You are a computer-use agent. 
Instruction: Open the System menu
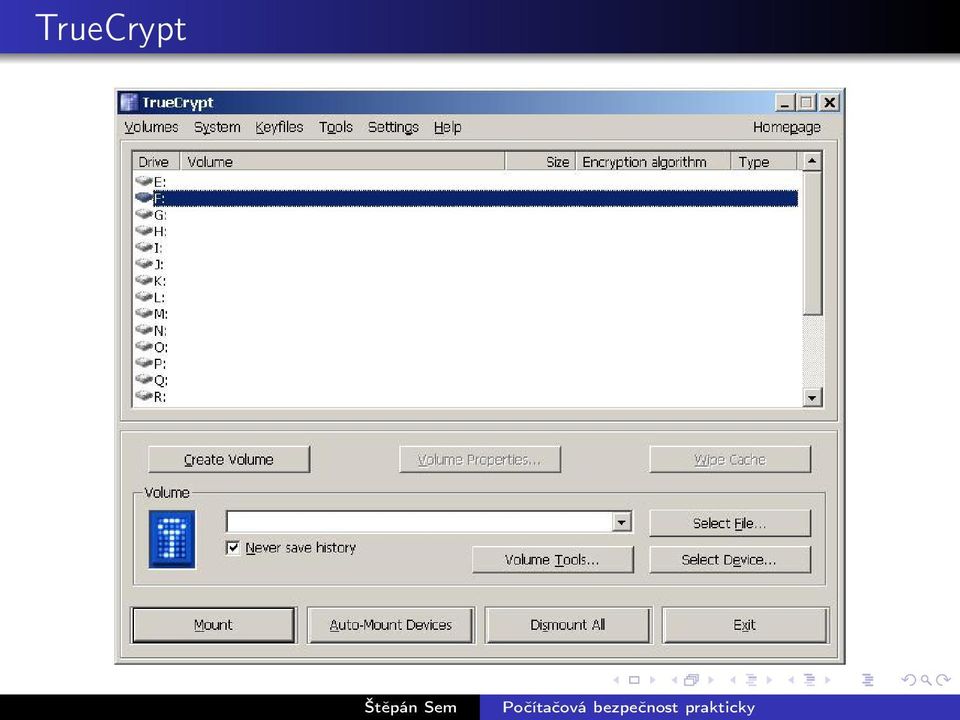(217, 127)
